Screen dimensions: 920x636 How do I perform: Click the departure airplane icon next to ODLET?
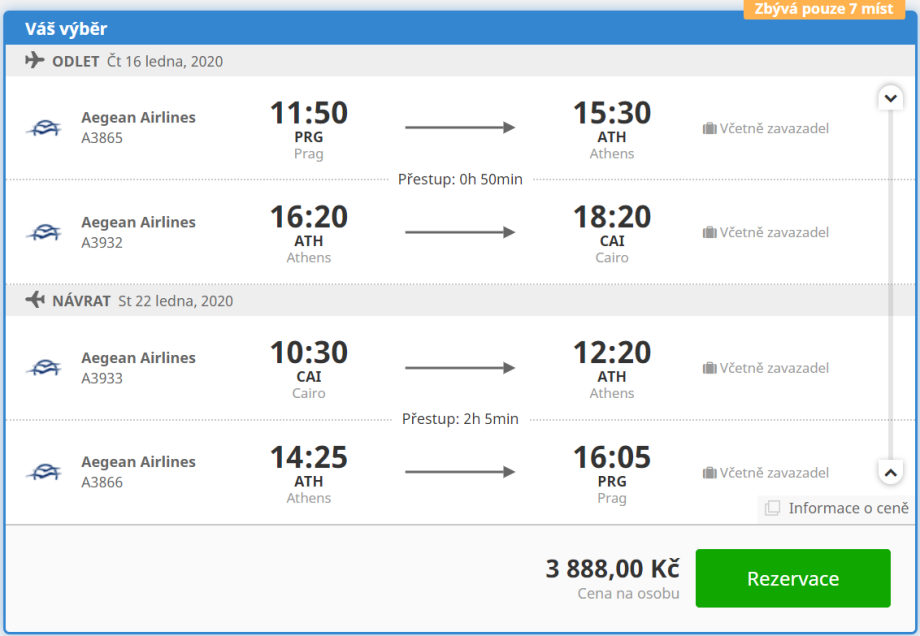(35, 60)
